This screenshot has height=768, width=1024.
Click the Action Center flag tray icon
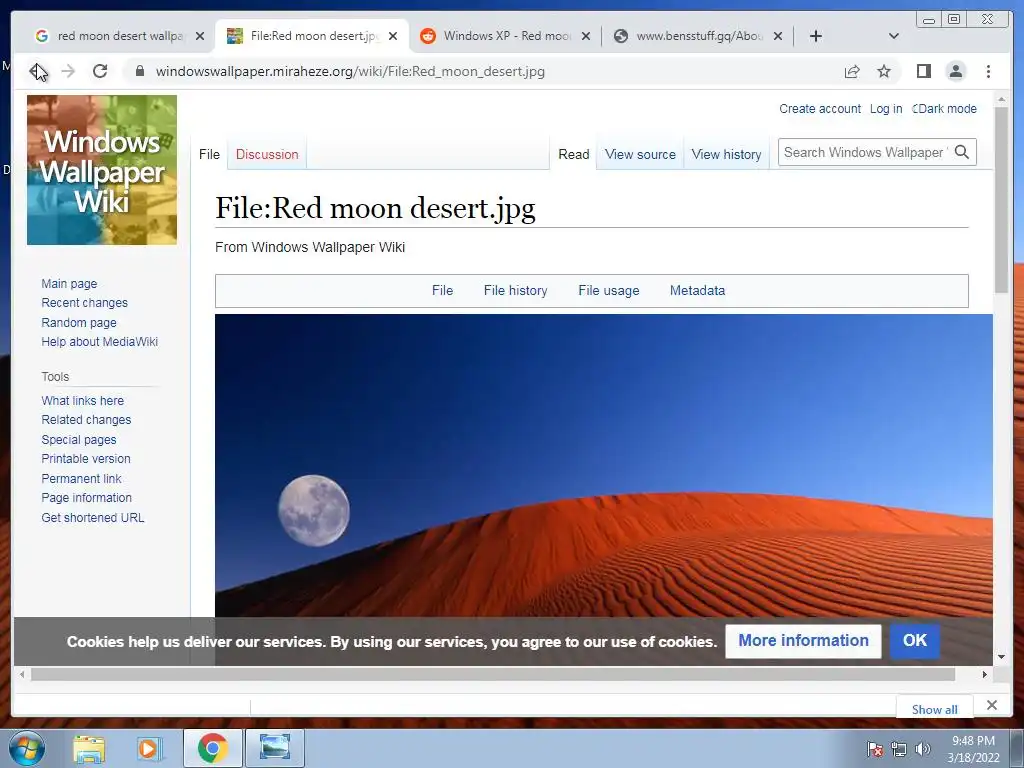tap(874, 749)
